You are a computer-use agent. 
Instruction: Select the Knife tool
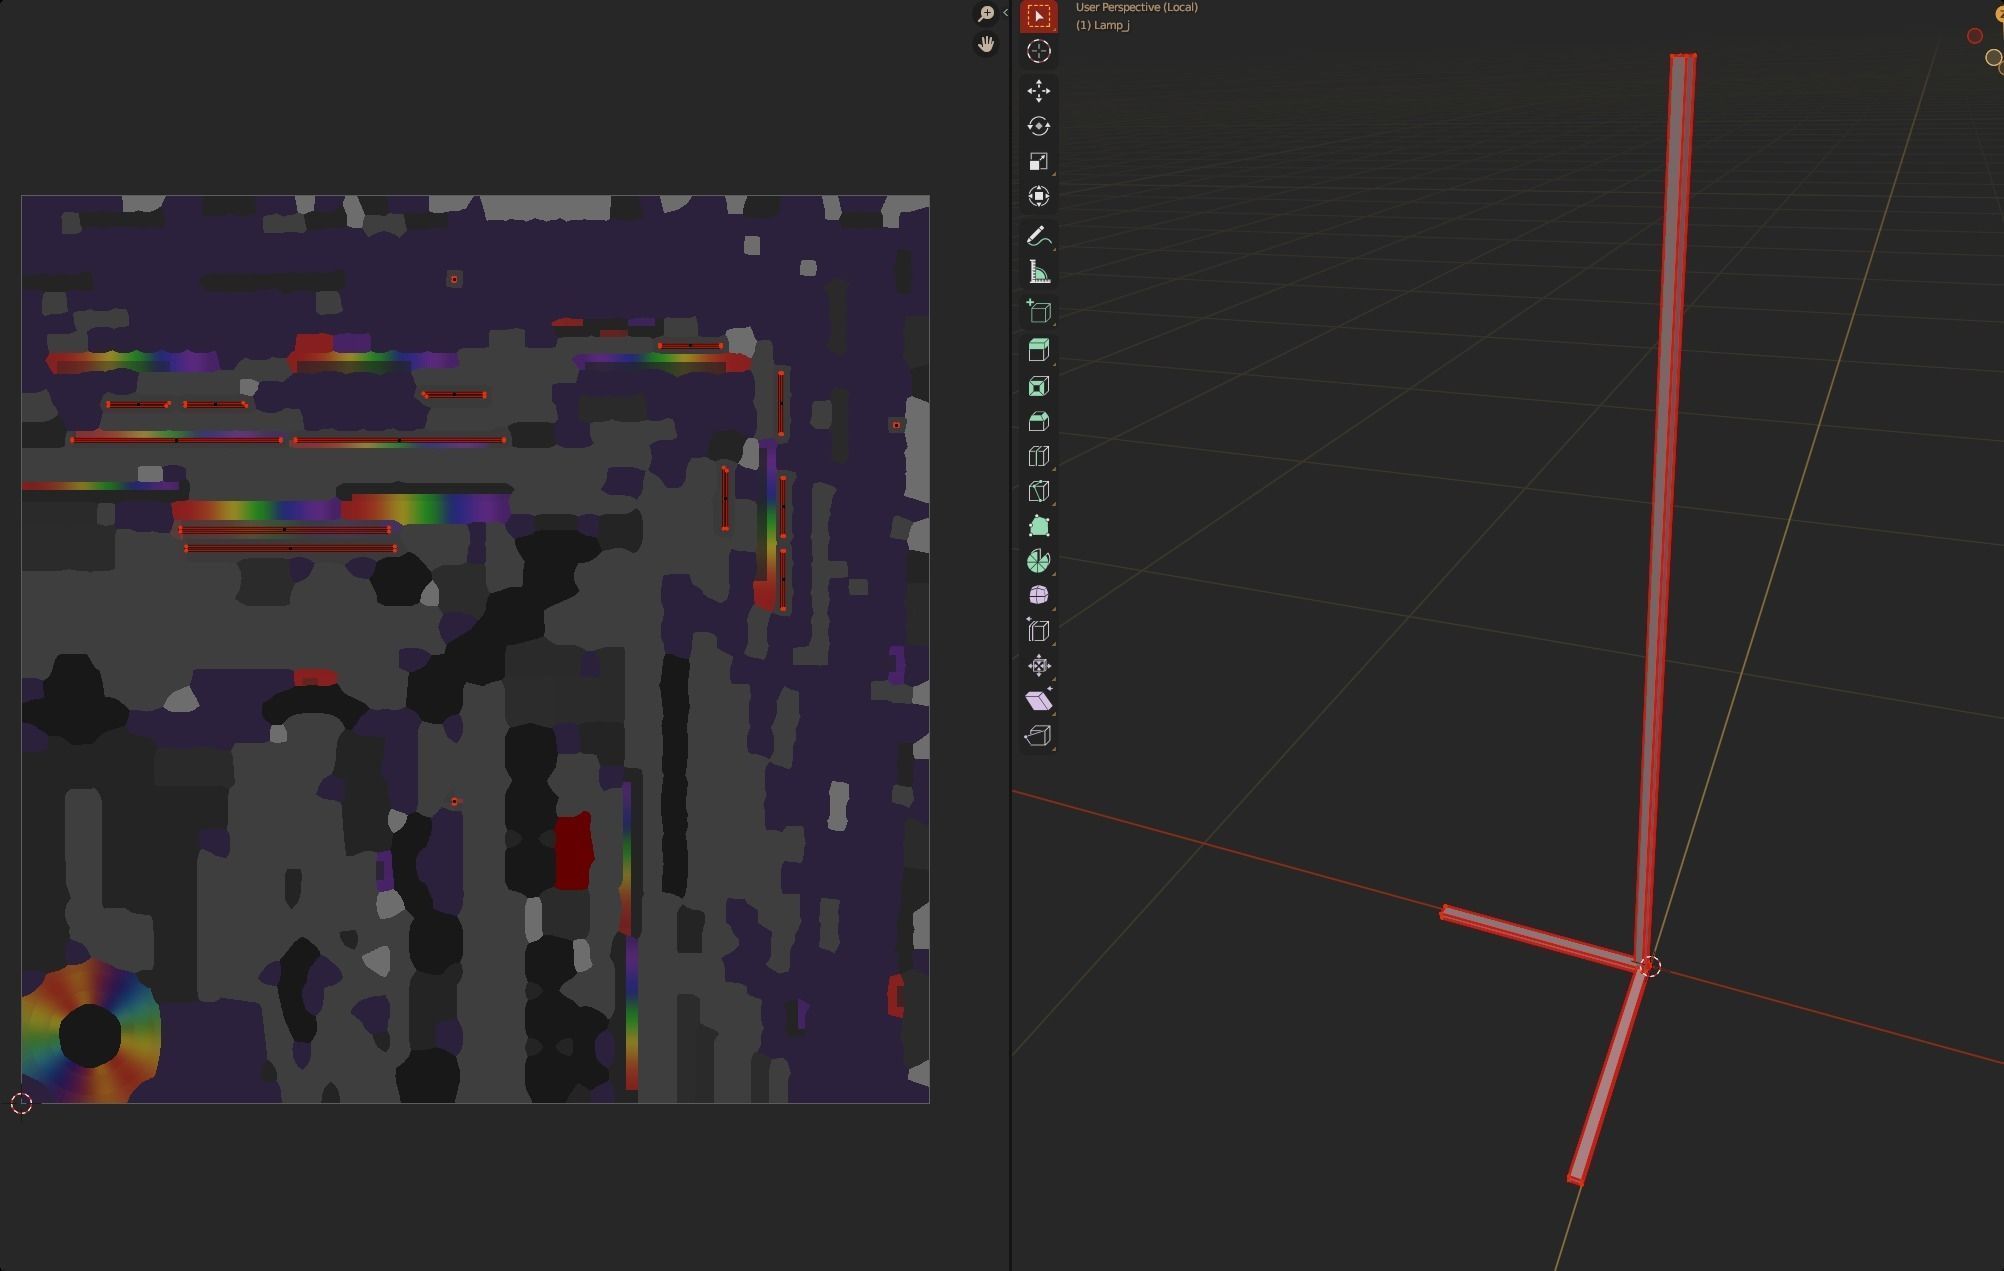1038,491
